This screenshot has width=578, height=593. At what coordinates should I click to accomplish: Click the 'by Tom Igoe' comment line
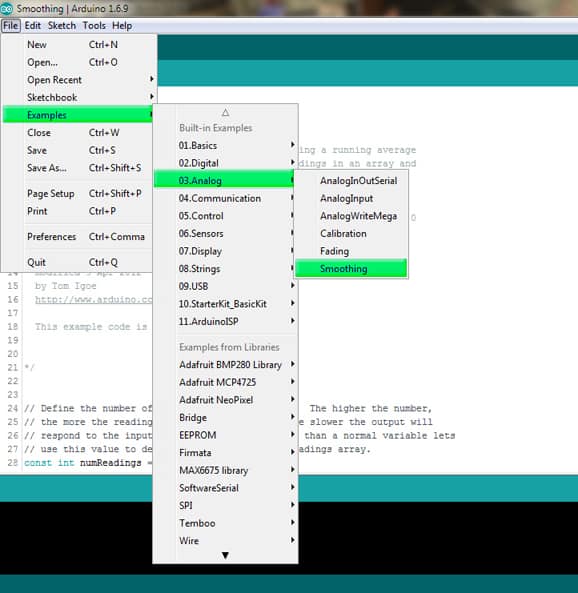tap(65, 286)
